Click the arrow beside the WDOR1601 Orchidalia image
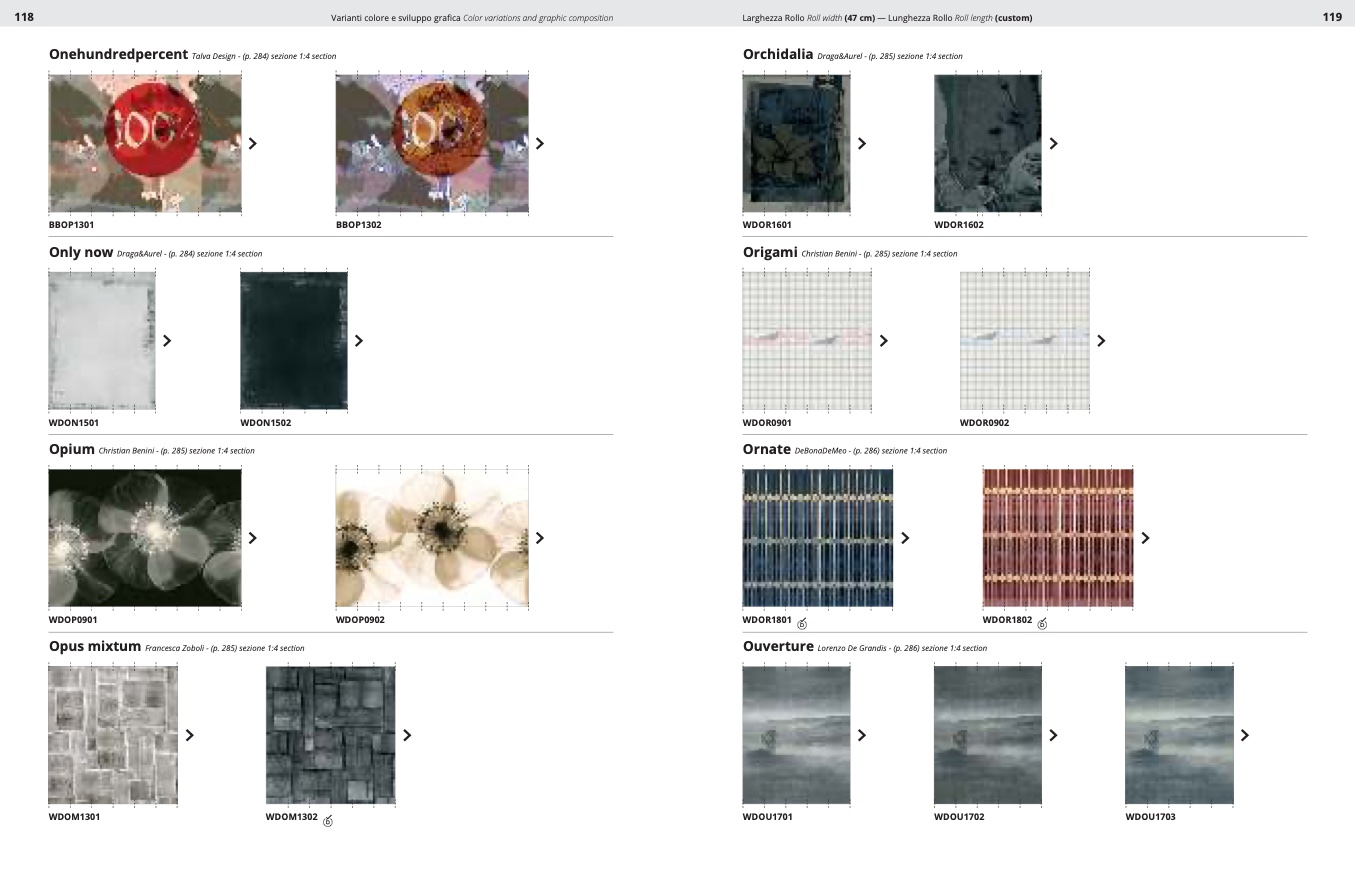Viewport: 1355px width, 878px height. pyautogui.click(x=862, y=143)
